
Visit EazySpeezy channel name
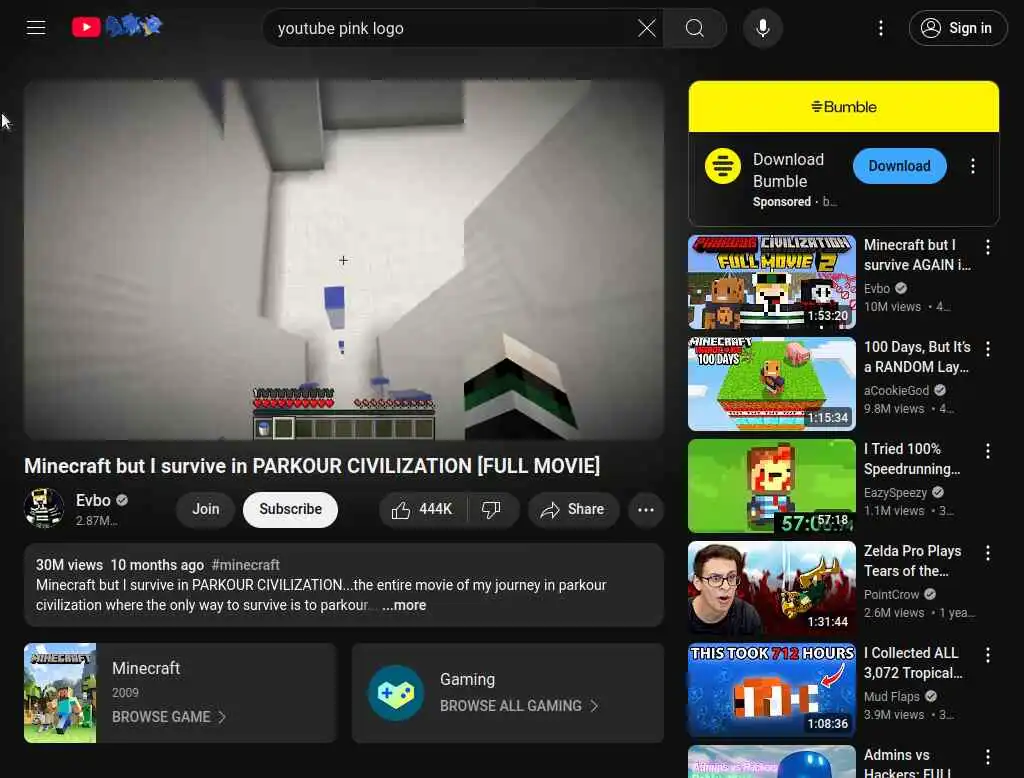tap(895, 493)
